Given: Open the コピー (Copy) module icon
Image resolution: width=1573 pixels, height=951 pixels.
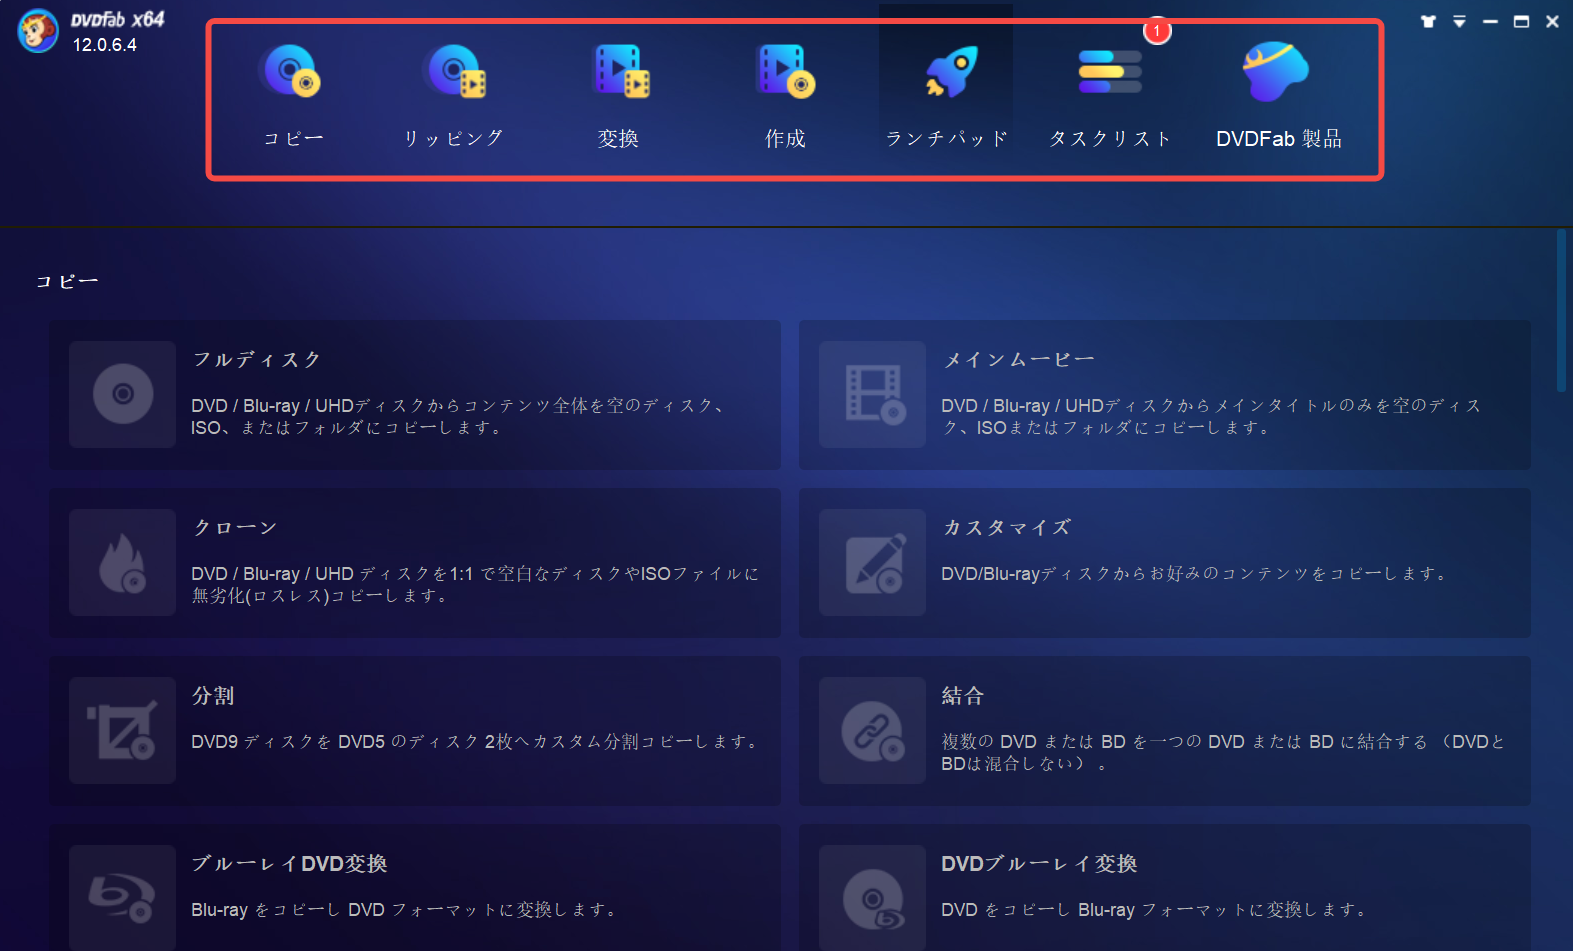Looking at the screenshot, I should pos(292,72).
